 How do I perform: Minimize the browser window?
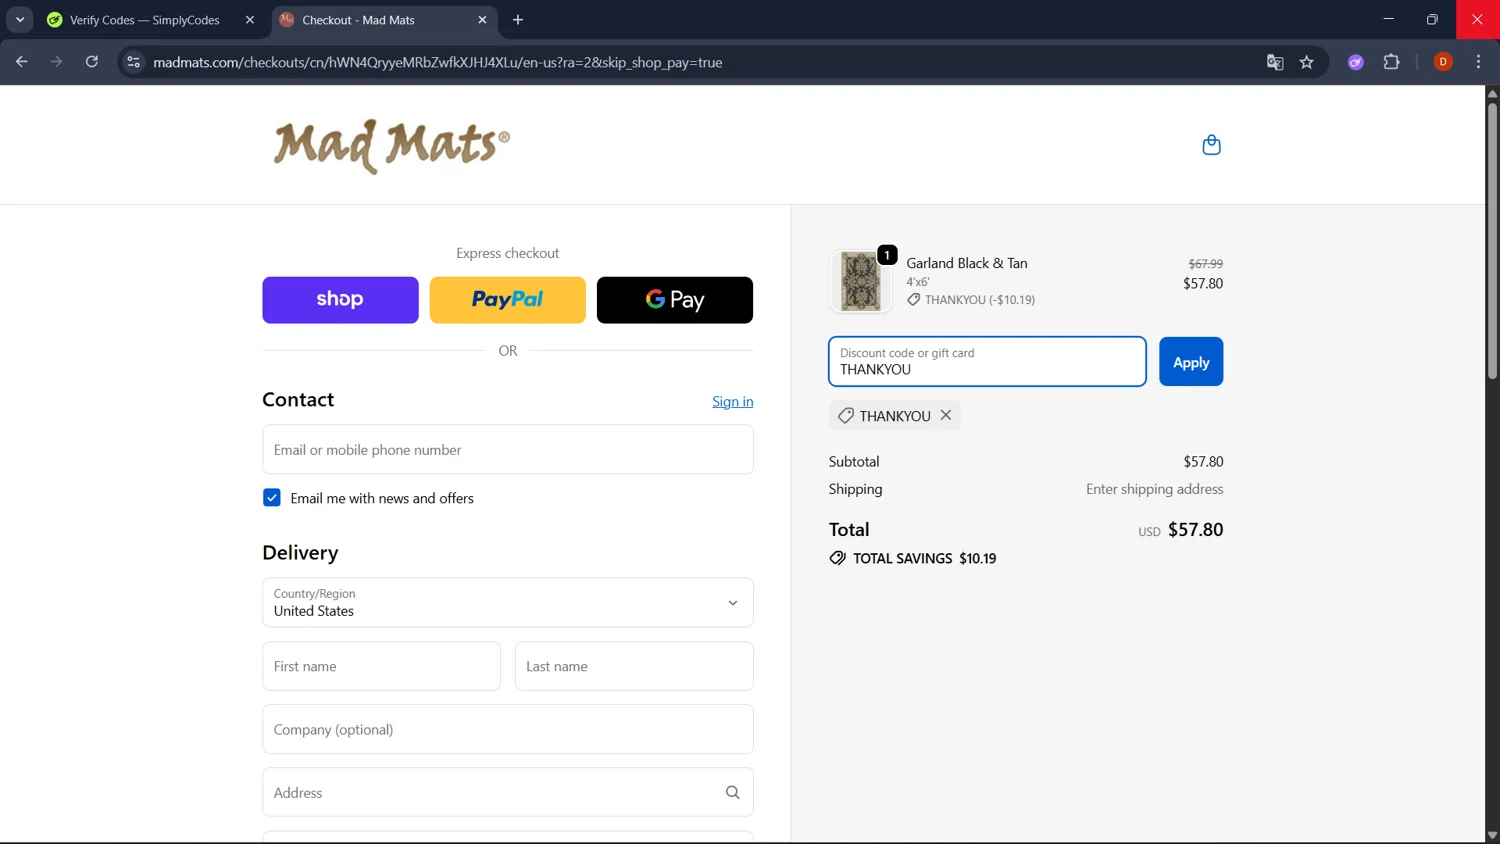coord(1388,19)
